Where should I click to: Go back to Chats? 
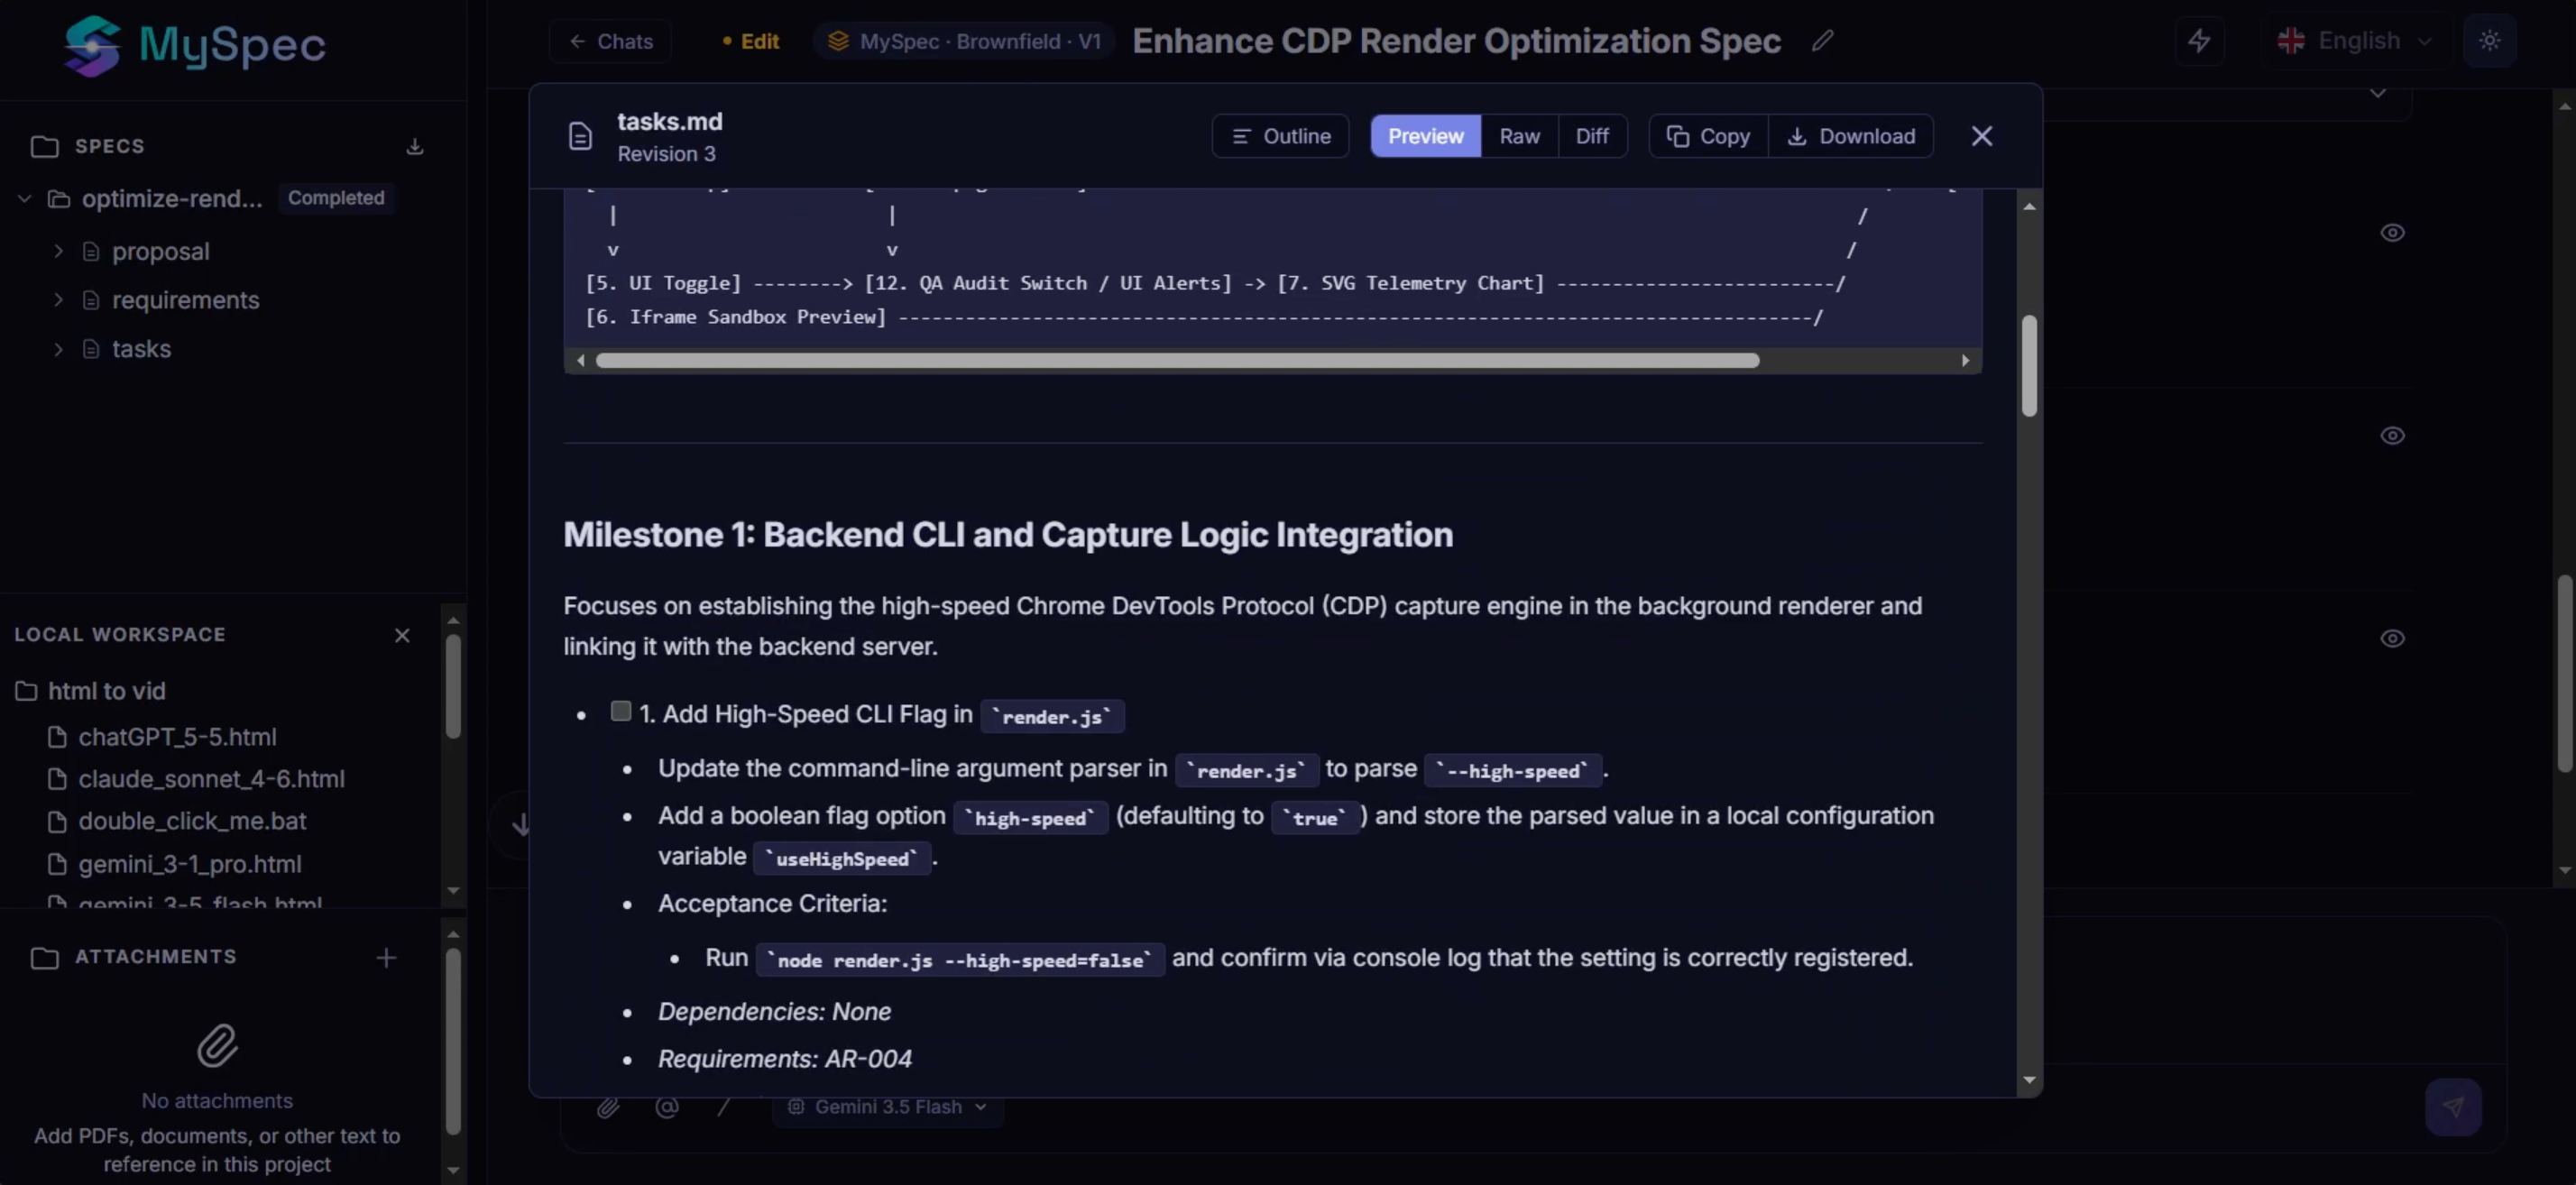[x=610, y=41]
